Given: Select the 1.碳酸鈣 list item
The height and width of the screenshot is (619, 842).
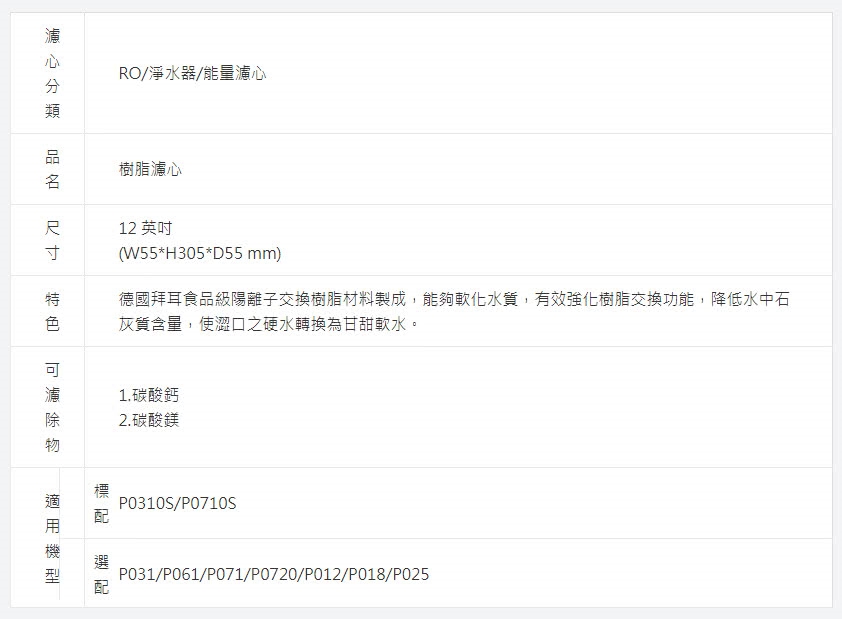Looking at the screenshot, I should click(148, 395).
